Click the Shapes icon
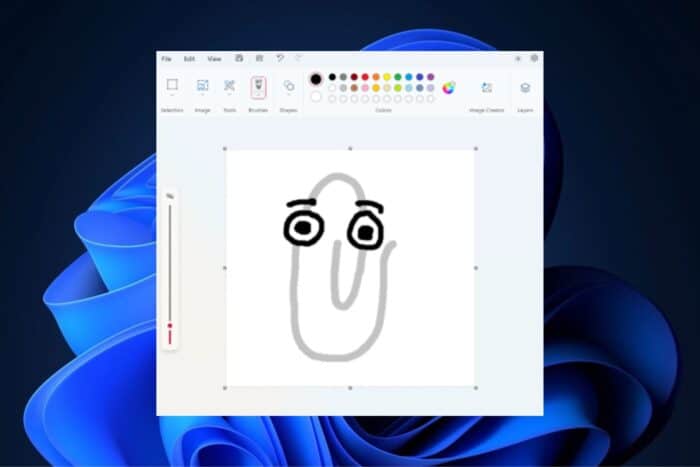 pos(289,85)
